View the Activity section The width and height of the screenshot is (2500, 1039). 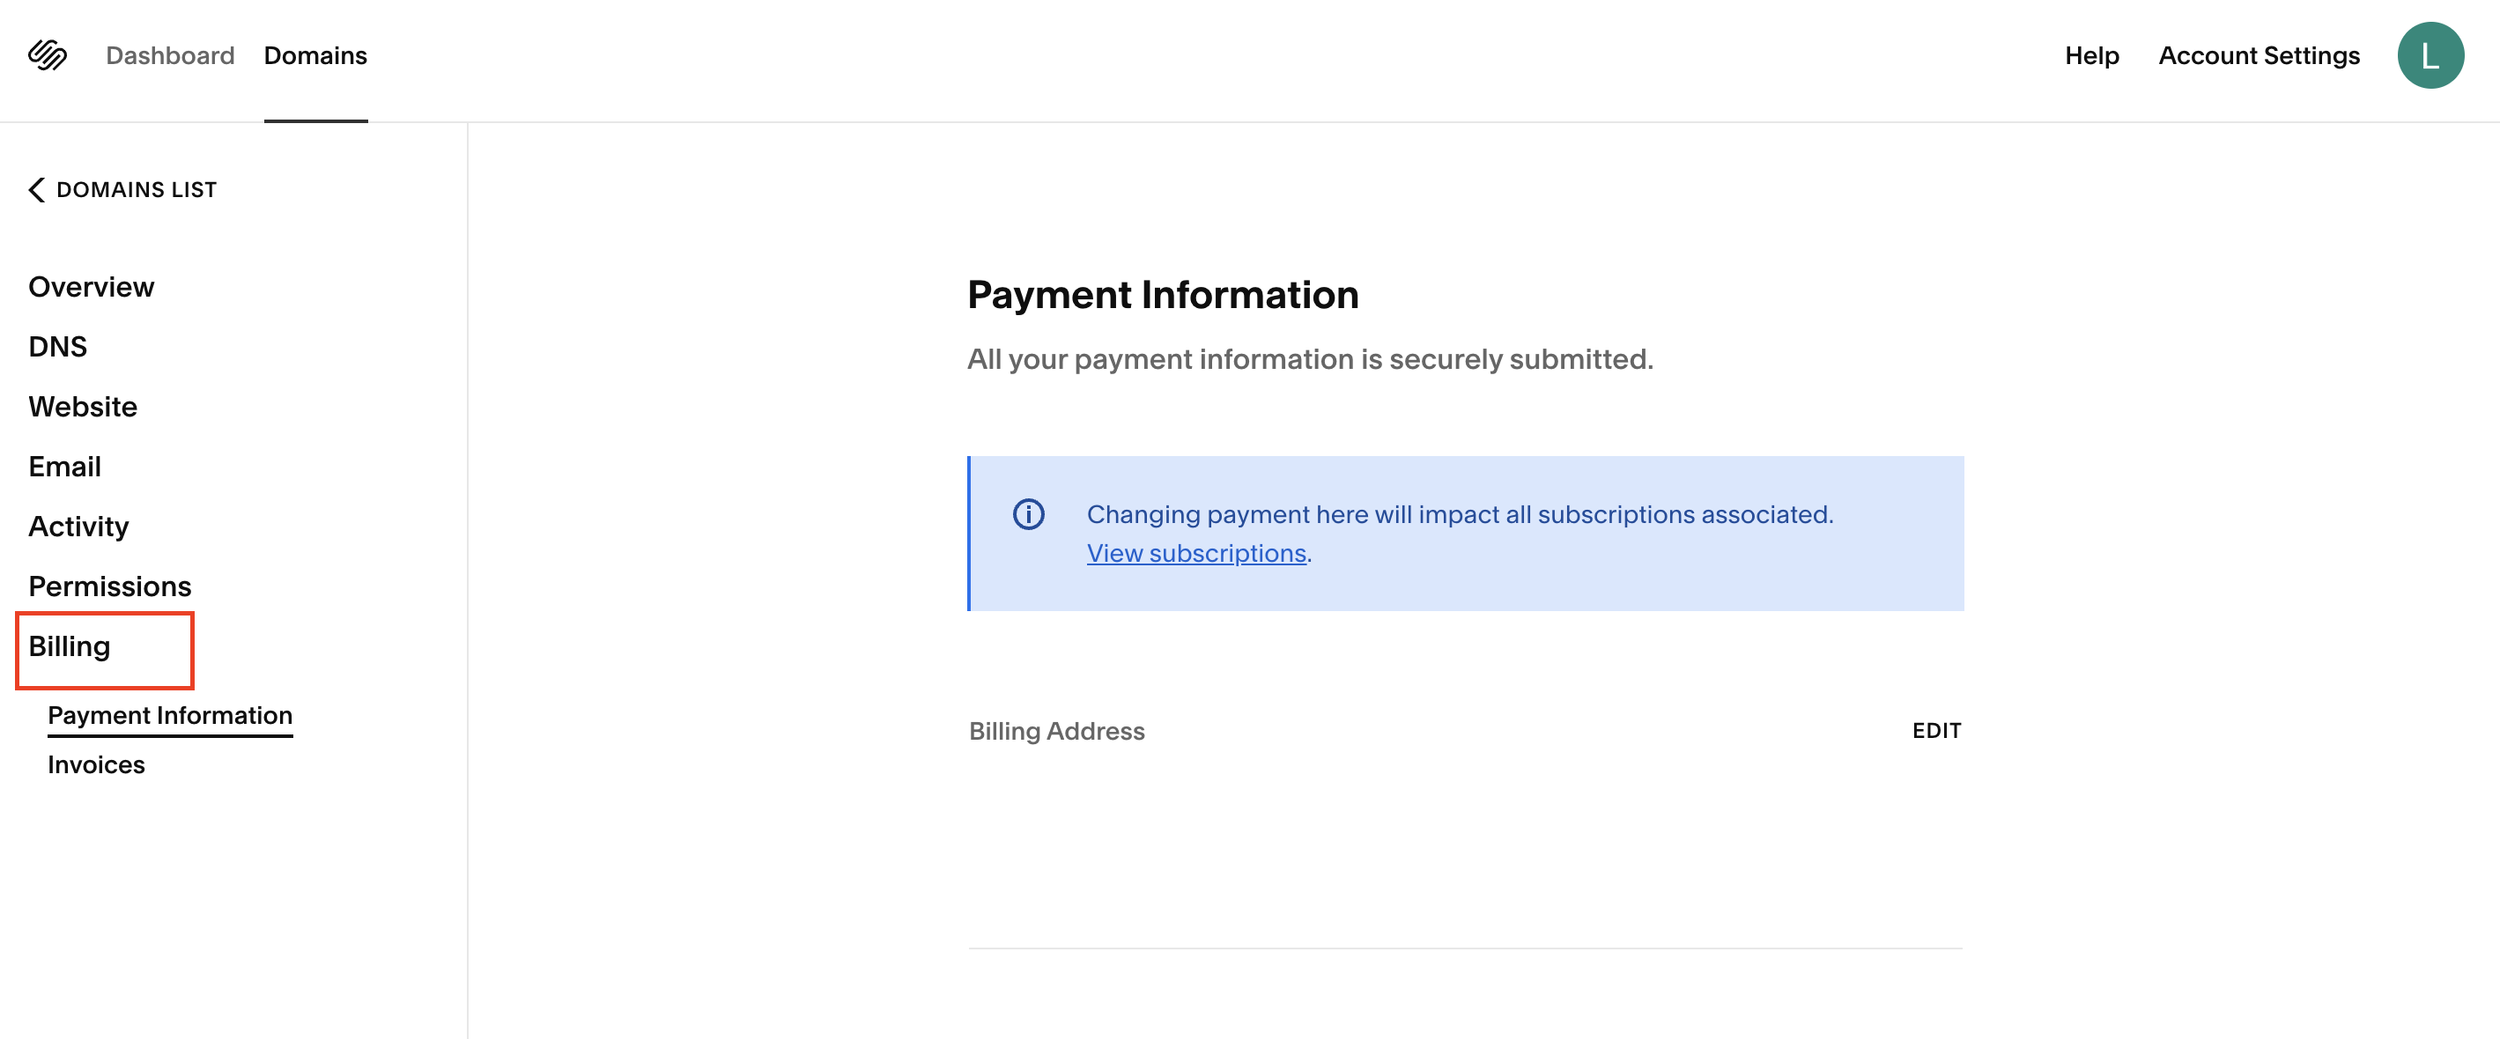click(79, 527)
